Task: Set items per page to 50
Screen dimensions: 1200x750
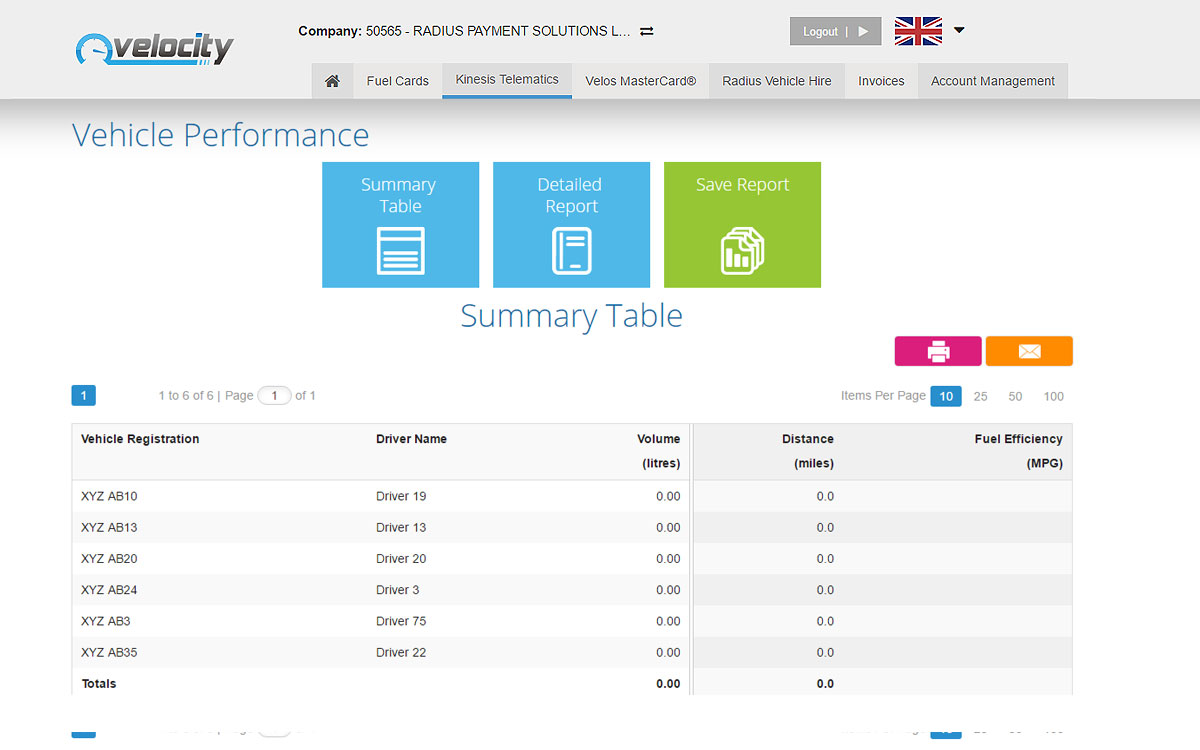Action: point(1015,397)
